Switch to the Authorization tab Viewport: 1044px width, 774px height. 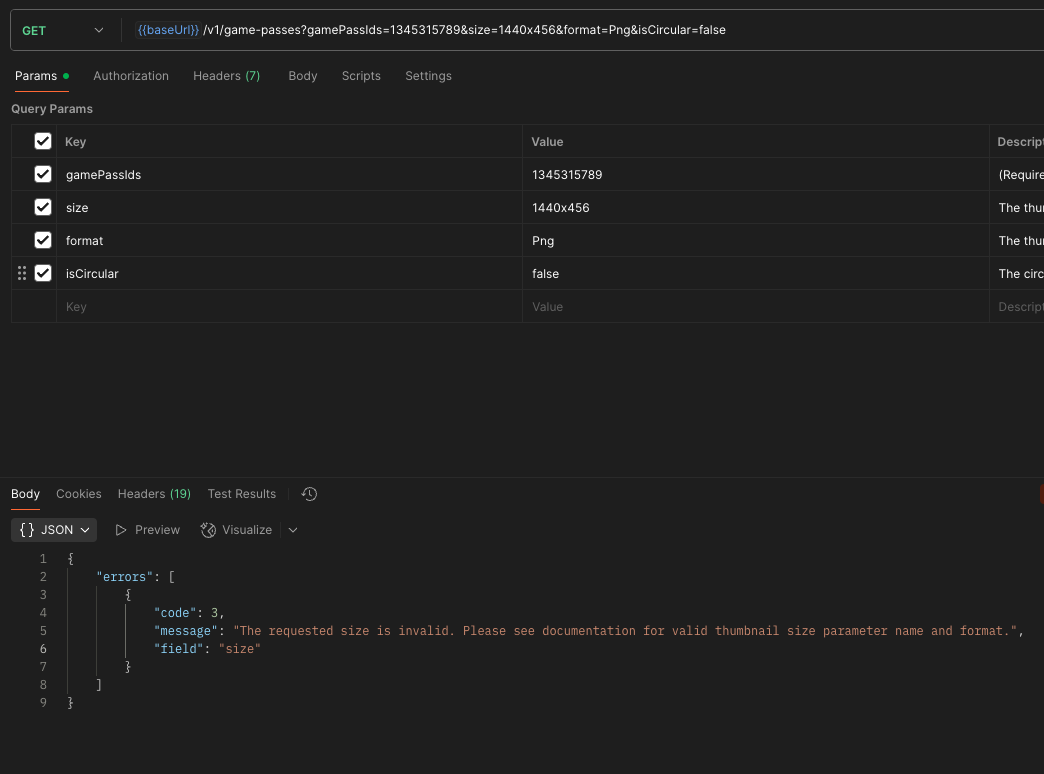[130, 75]
